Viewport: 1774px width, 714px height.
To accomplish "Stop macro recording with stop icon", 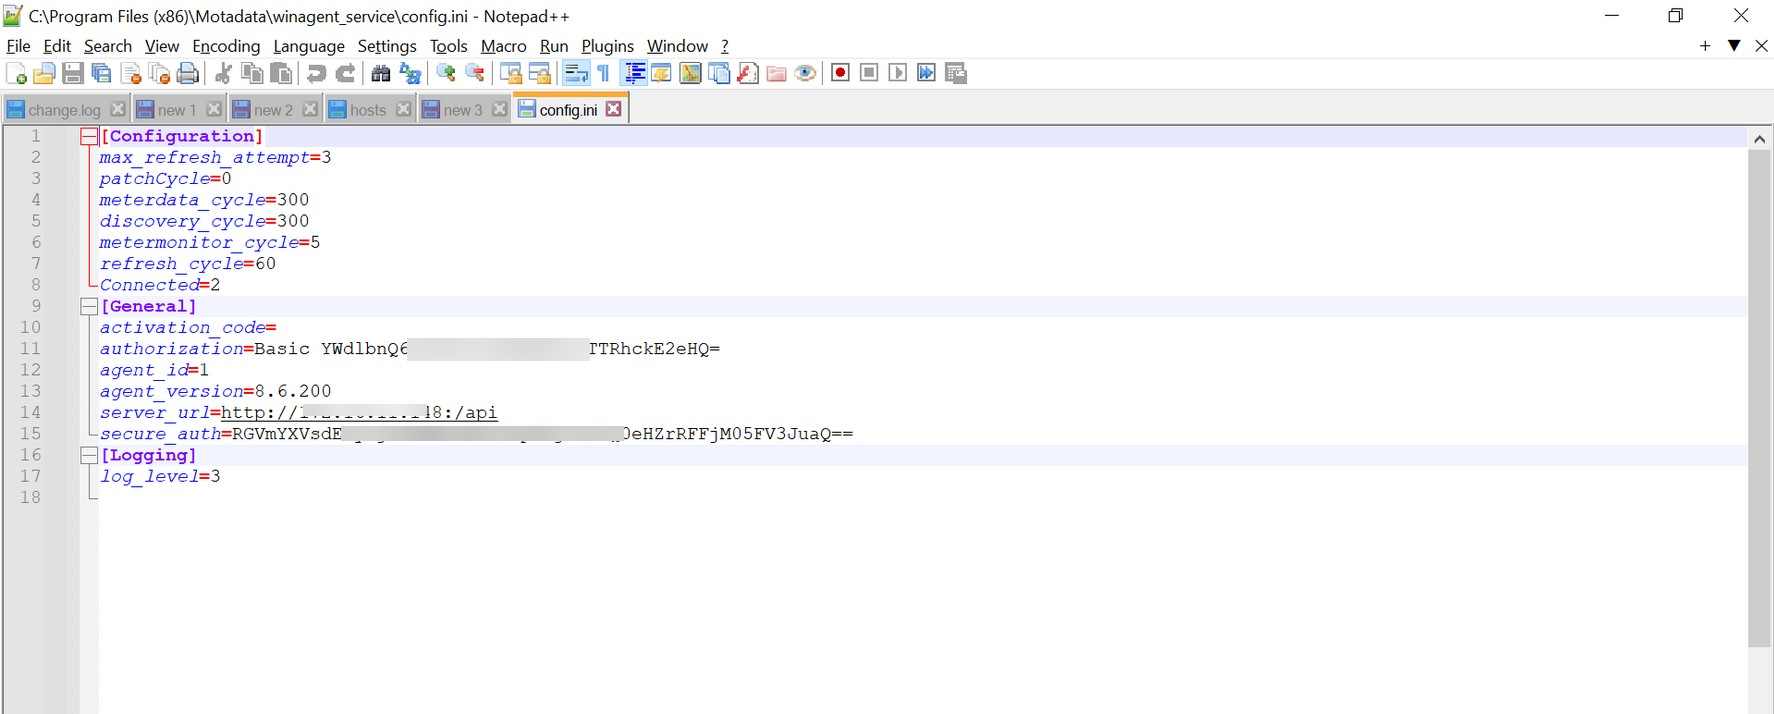I will (x=869, y=73).
